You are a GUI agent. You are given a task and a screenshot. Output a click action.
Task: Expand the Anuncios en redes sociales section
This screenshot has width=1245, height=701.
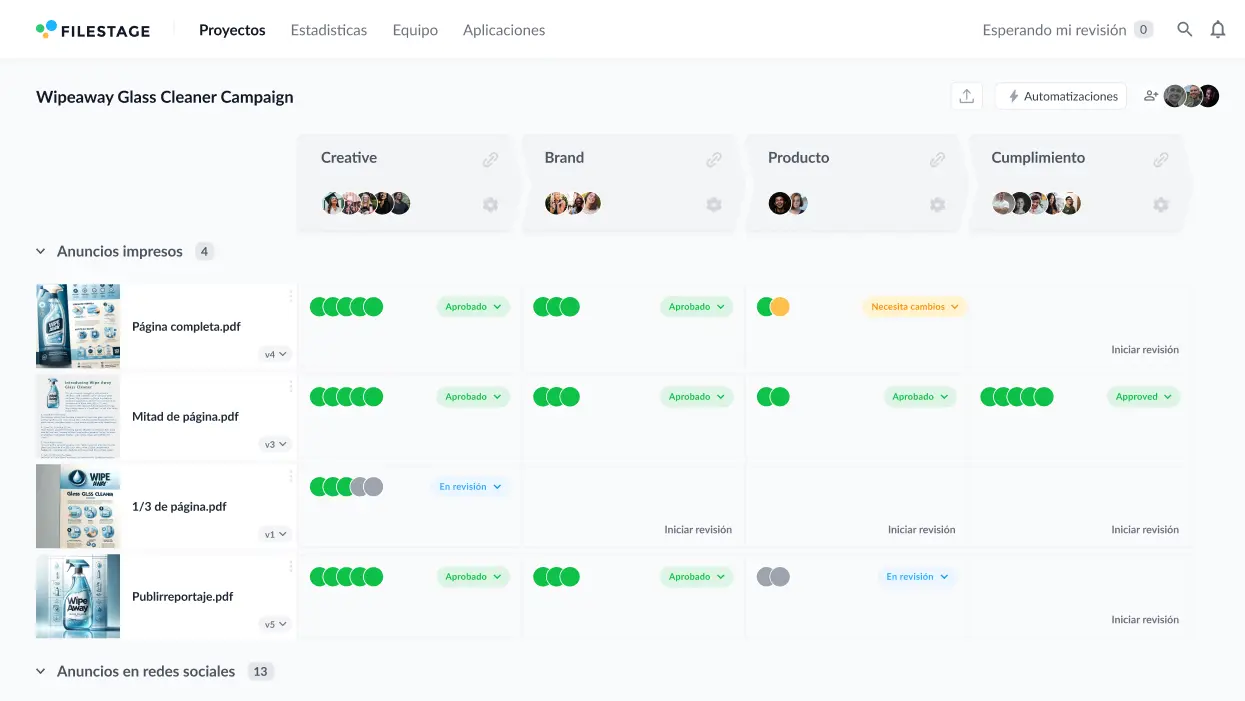click(40, 671)
